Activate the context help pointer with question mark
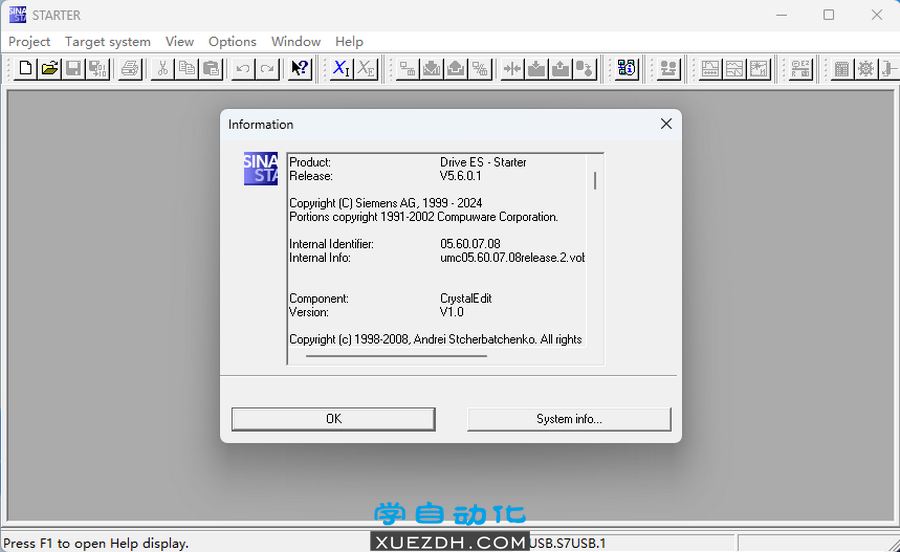 (300, 69)
